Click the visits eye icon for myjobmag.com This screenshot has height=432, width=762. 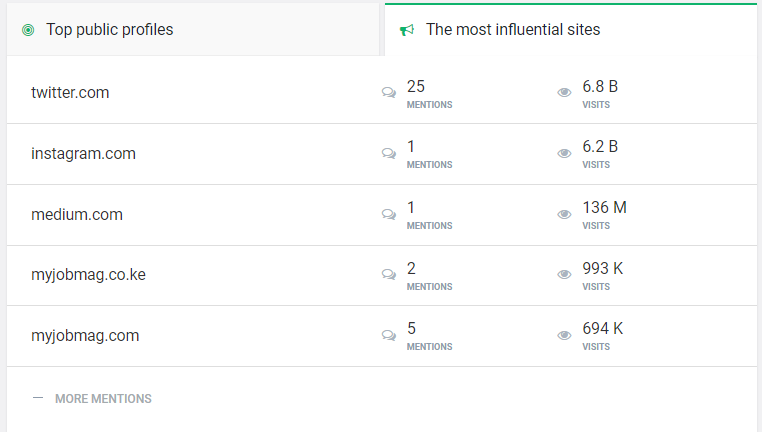(x=564, y=337)
